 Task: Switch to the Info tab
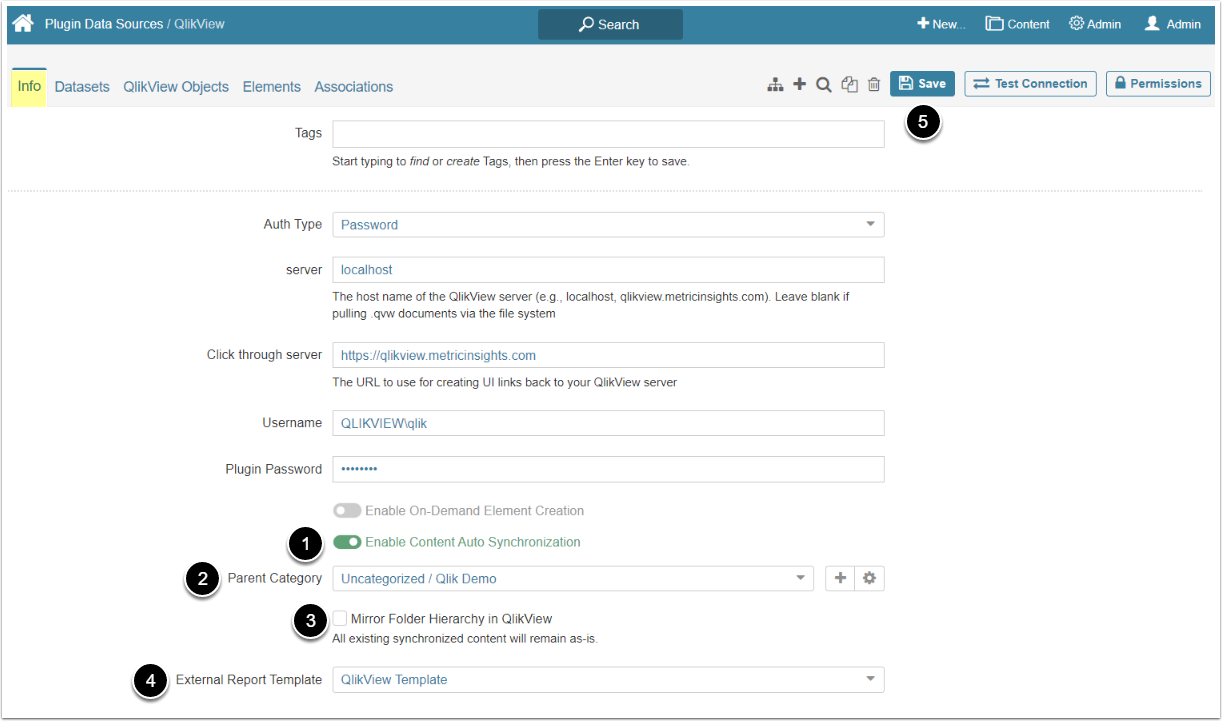pos(29,87)
